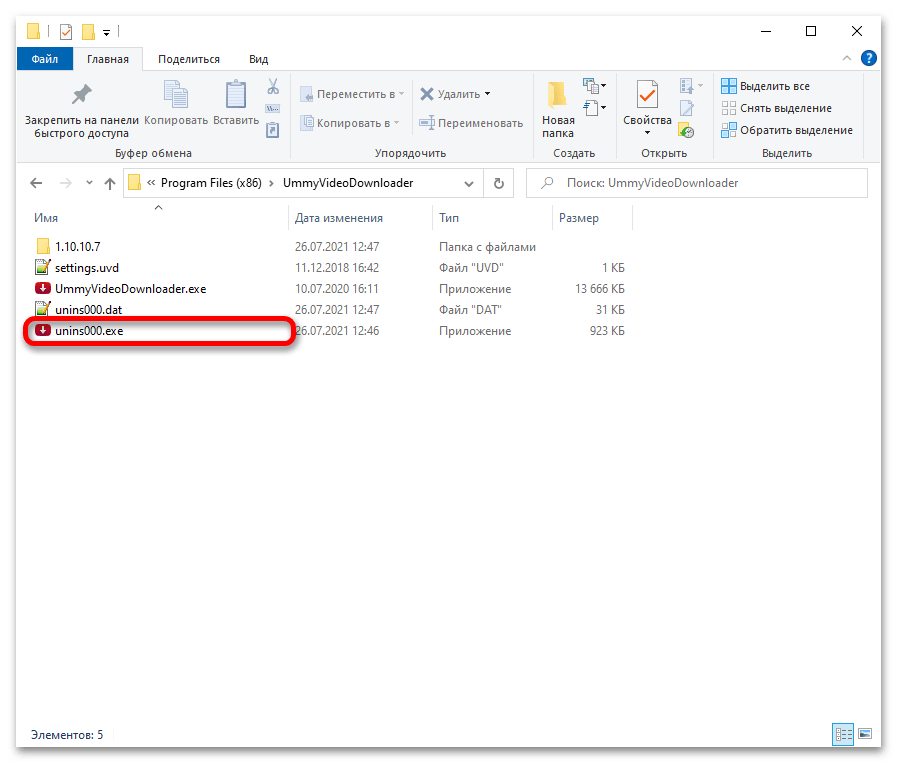Switch to the Вид ribbon tab
The height and width of the screenshot is (763, 897).
click(259, 59)
